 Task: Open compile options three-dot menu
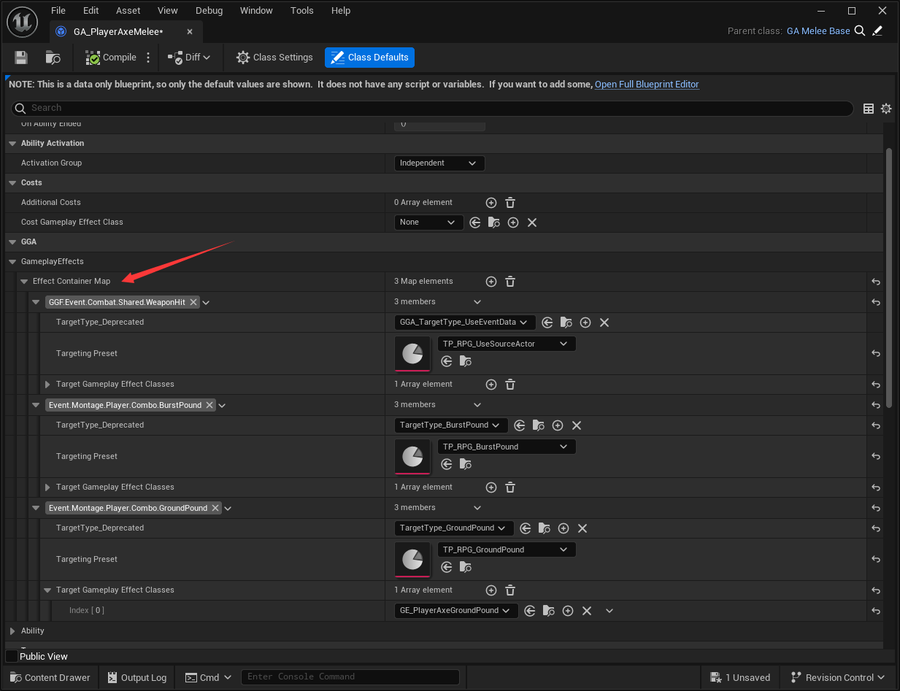(x=148, y=57)
